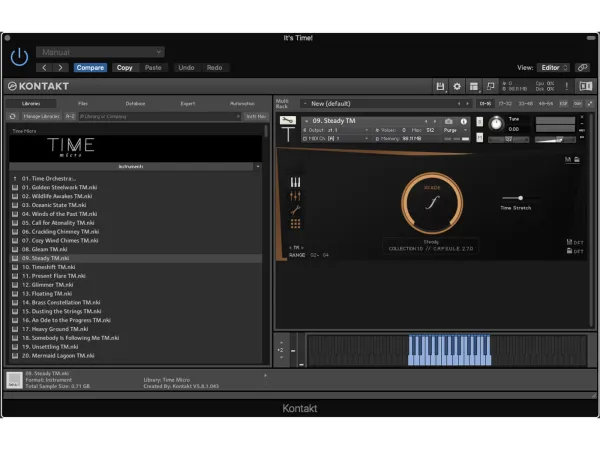This screenshot has width=600, height=450.
Task: Select 14. Brass Constellation TM.nki
Action: 136,303
